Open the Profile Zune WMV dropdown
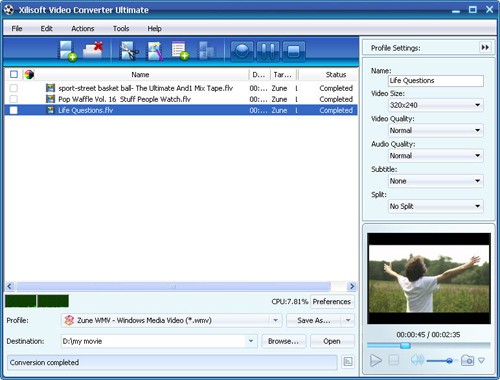Viewport: 500px width, 380px height. 275,320
